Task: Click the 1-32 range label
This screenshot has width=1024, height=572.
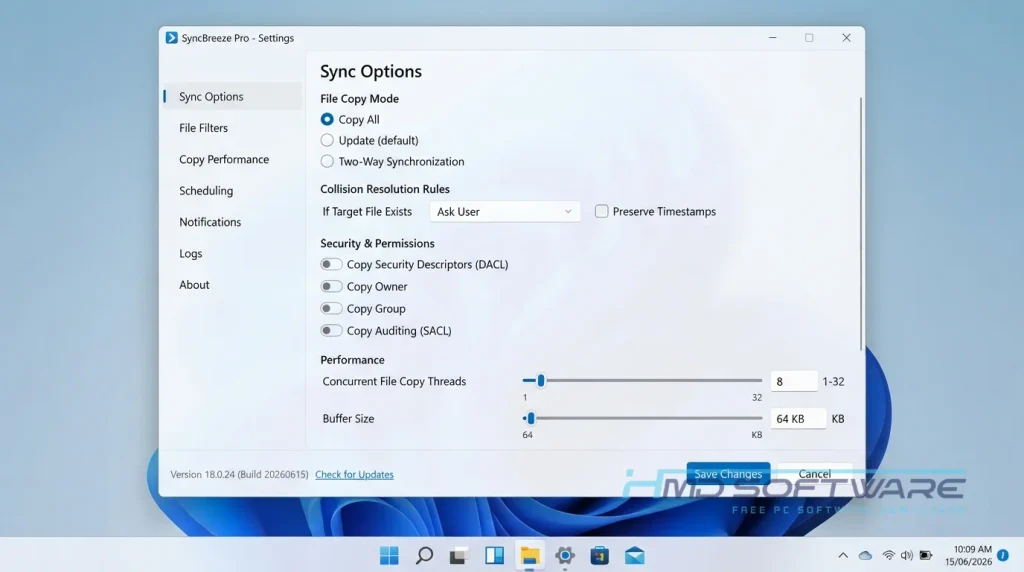Action: coord(833,381)
